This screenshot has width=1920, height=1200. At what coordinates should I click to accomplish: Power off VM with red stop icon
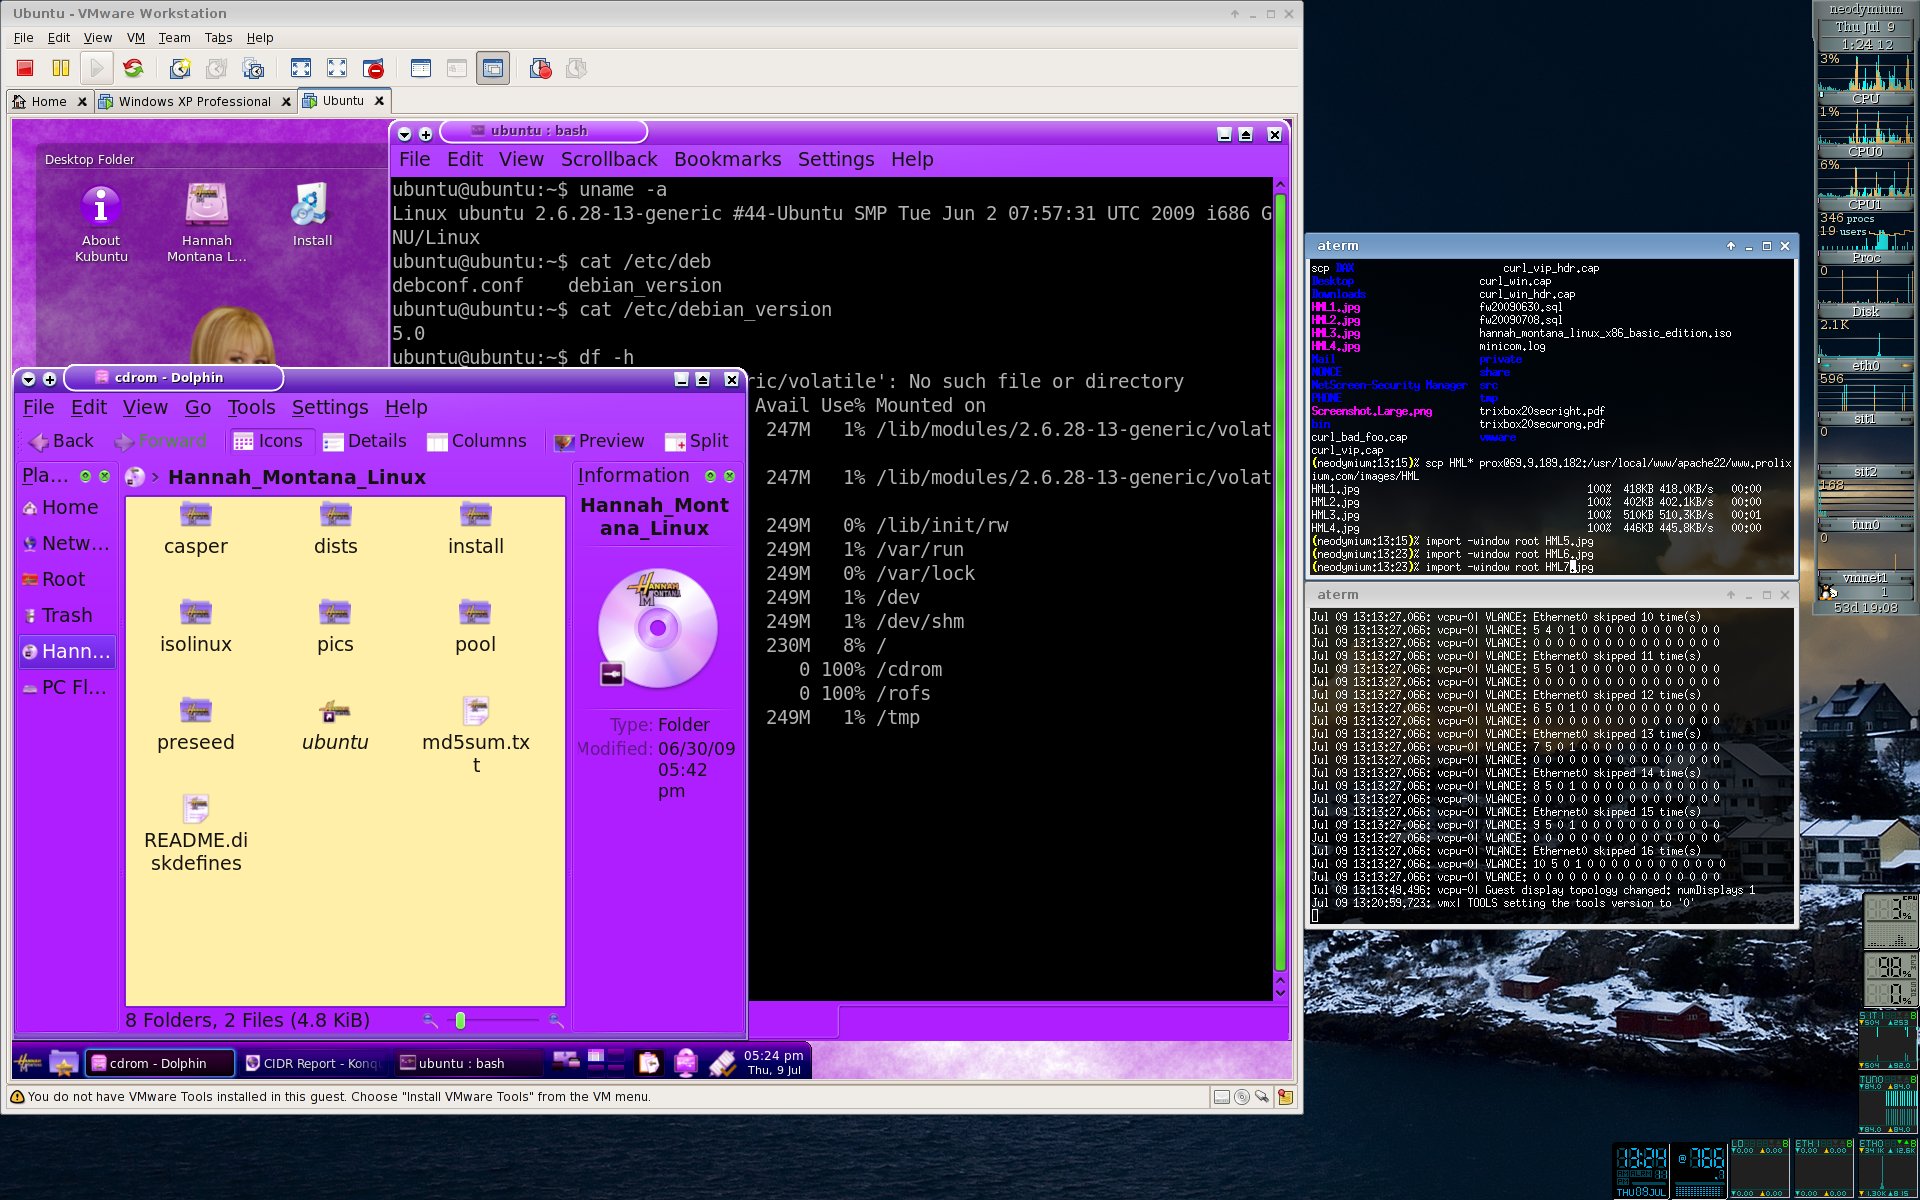(25, 68)
